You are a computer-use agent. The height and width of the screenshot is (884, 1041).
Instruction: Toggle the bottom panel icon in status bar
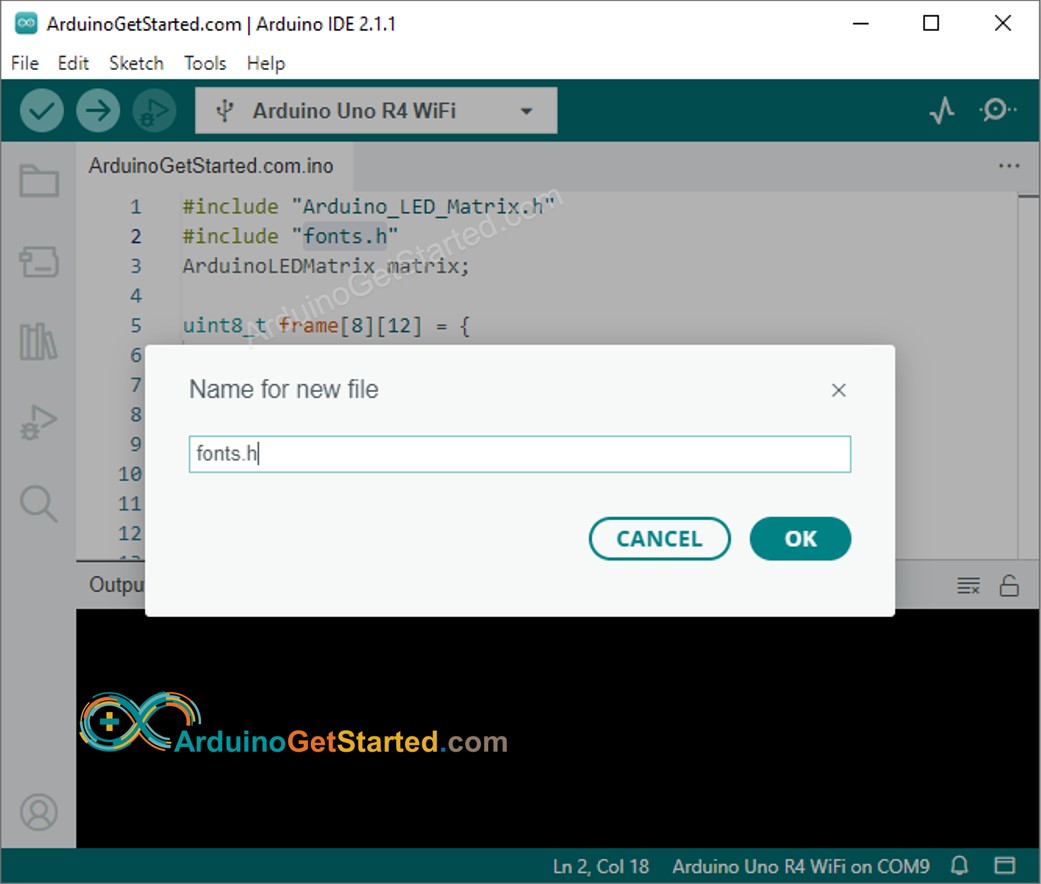point(1004,865)
